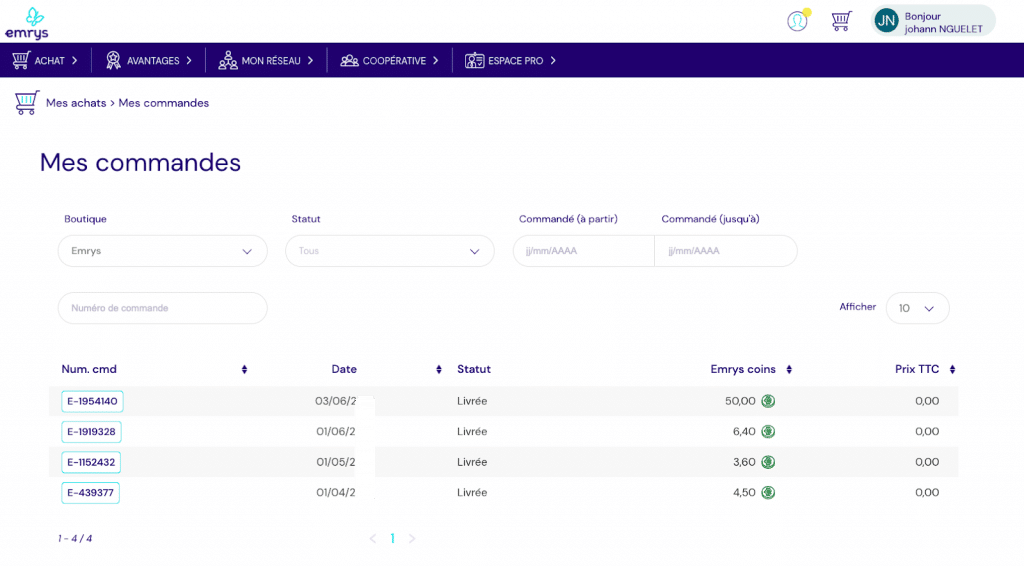This screenshot has height=566, width=1024.
Task: Click Bonjour johann NGUELET greeting
Action: pos(943,22)
